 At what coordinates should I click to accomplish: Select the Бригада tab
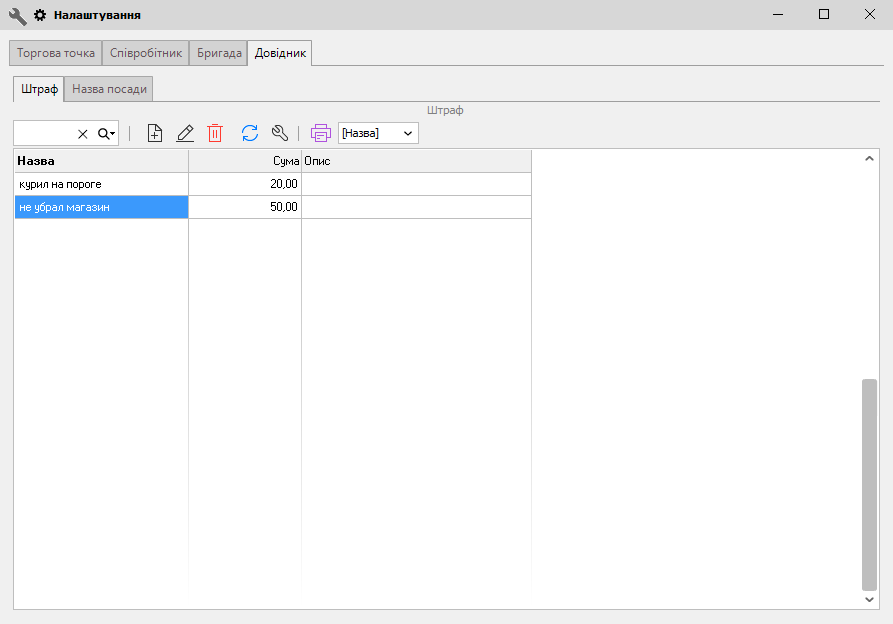coord(219,53)
